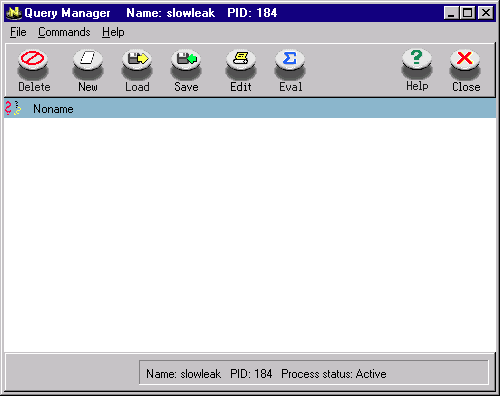The image size is (500, 396).
Task: Minimize the Query Manager window
Action: (x=452, y=13)
